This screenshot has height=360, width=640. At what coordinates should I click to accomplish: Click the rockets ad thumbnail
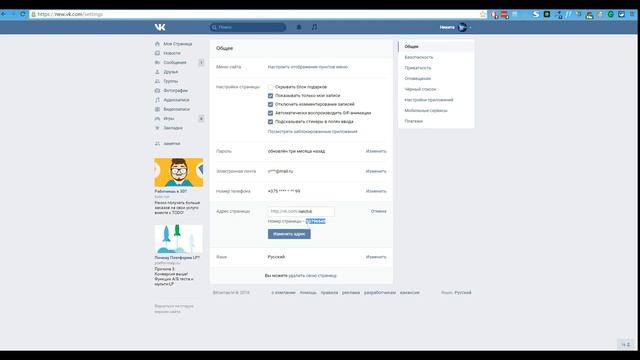(x=179, y=239)
